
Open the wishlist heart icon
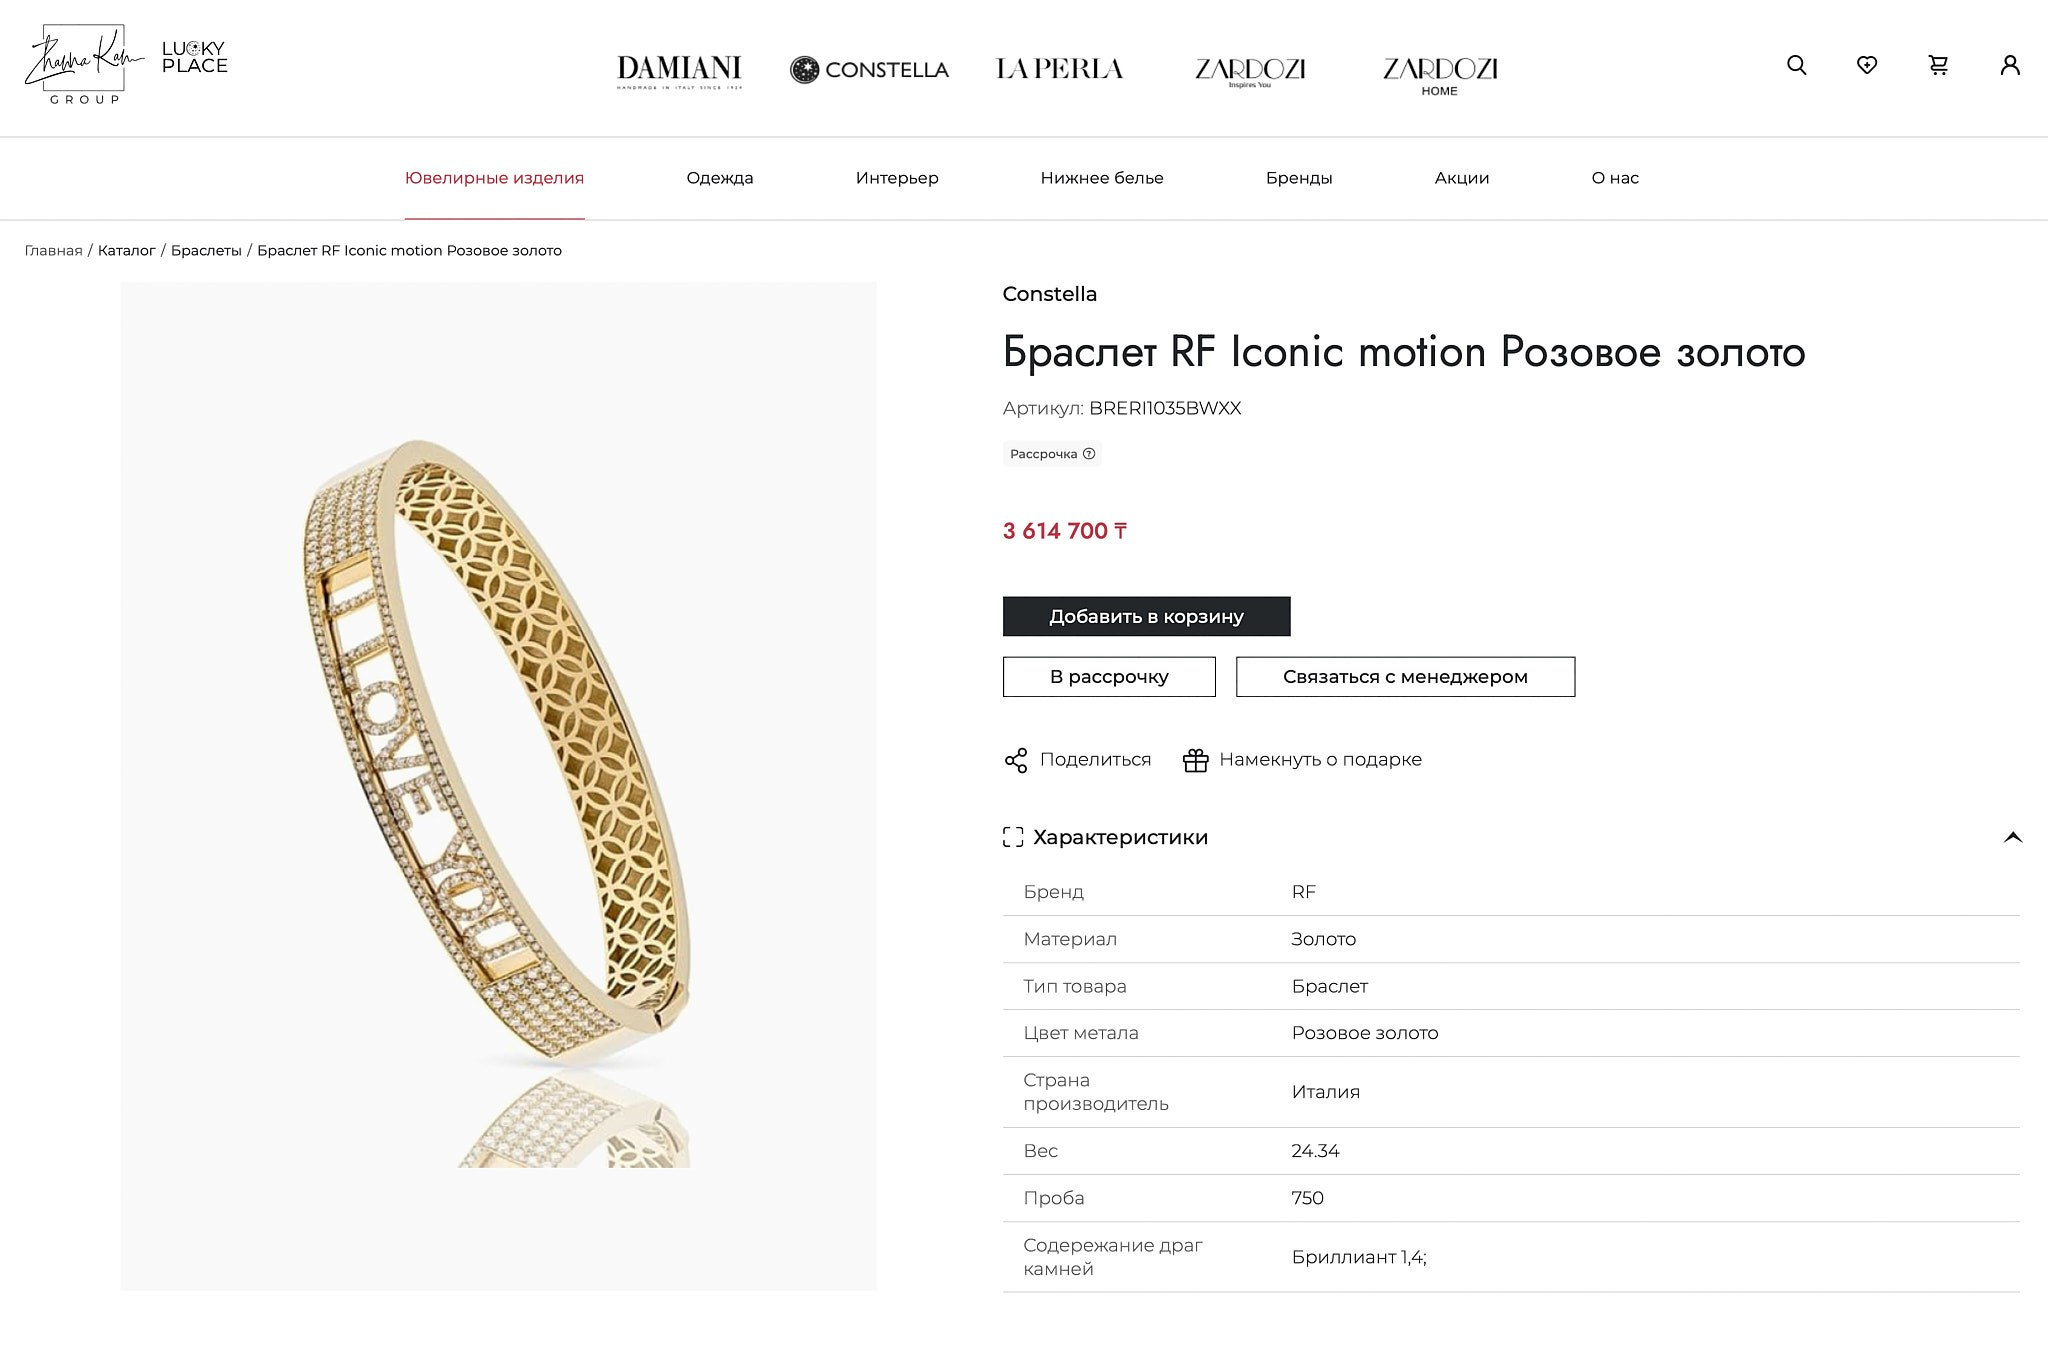[1868, 65]
